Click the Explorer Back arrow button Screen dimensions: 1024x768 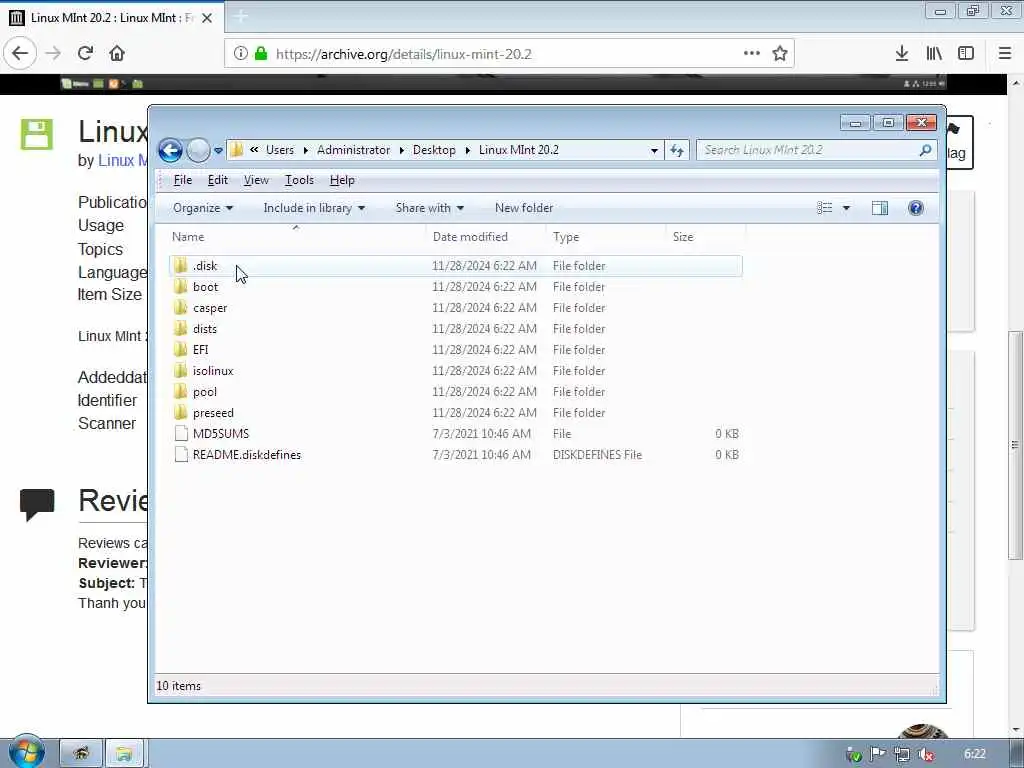170,150
